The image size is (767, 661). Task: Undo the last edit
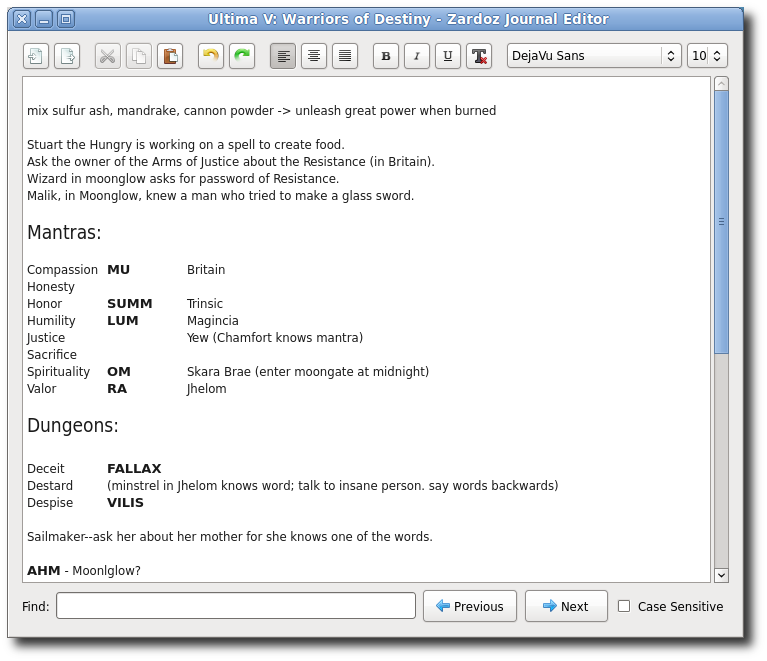coord(211,56)
